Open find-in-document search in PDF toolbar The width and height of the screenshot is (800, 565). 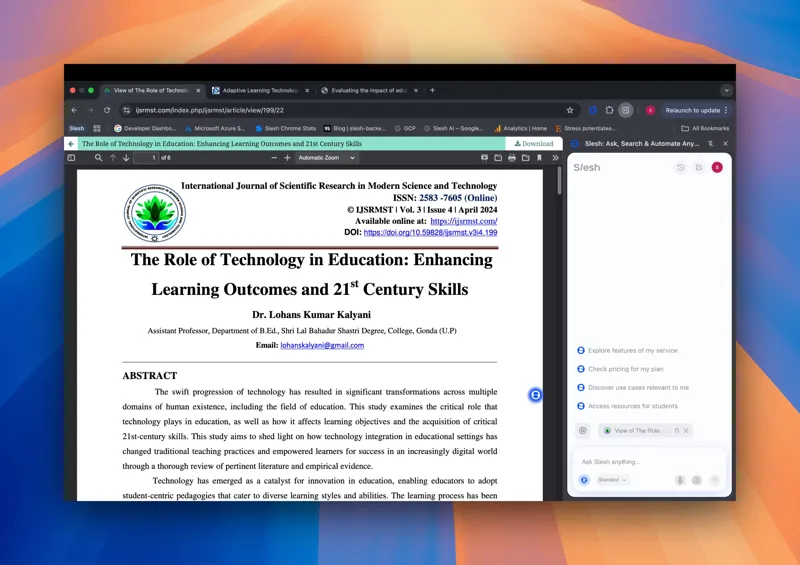(98, 158)
